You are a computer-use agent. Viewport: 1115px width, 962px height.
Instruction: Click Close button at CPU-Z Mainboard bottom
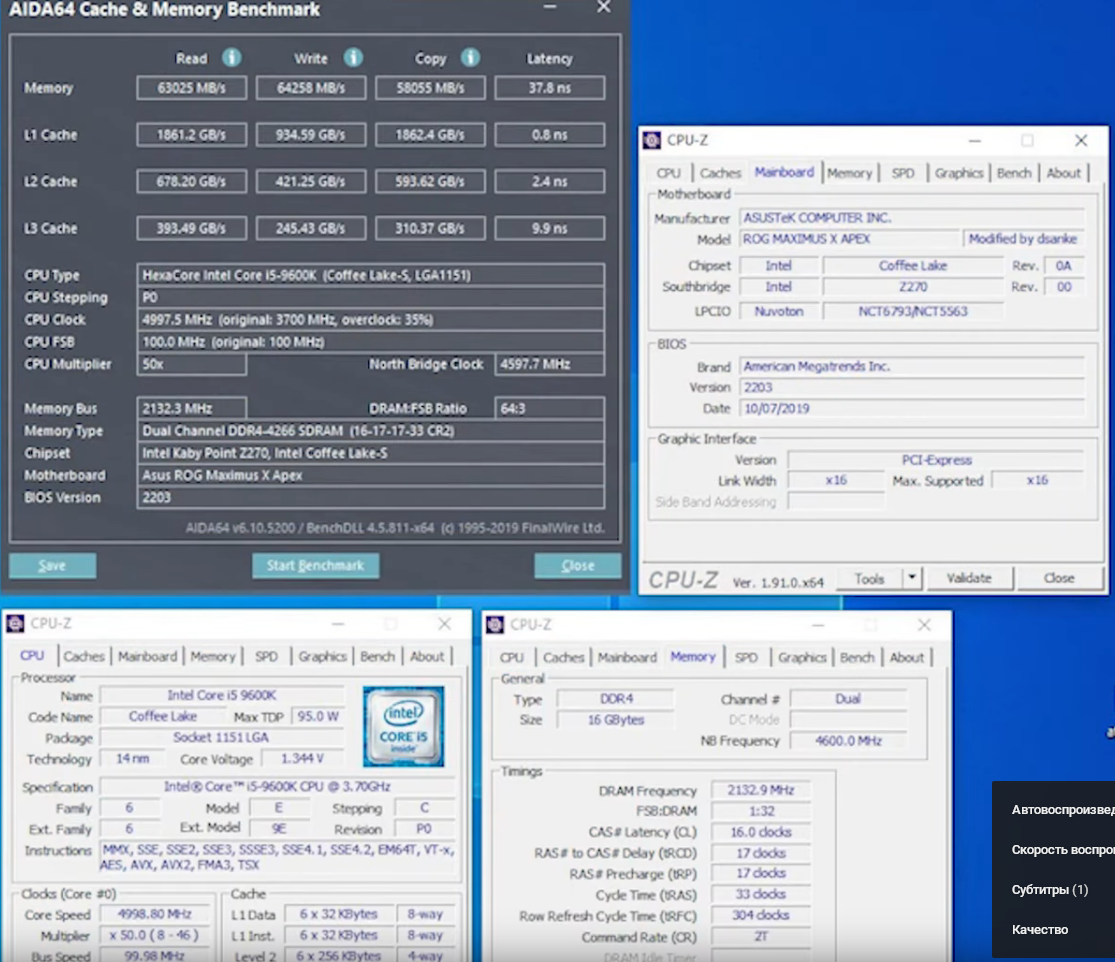1059,578
